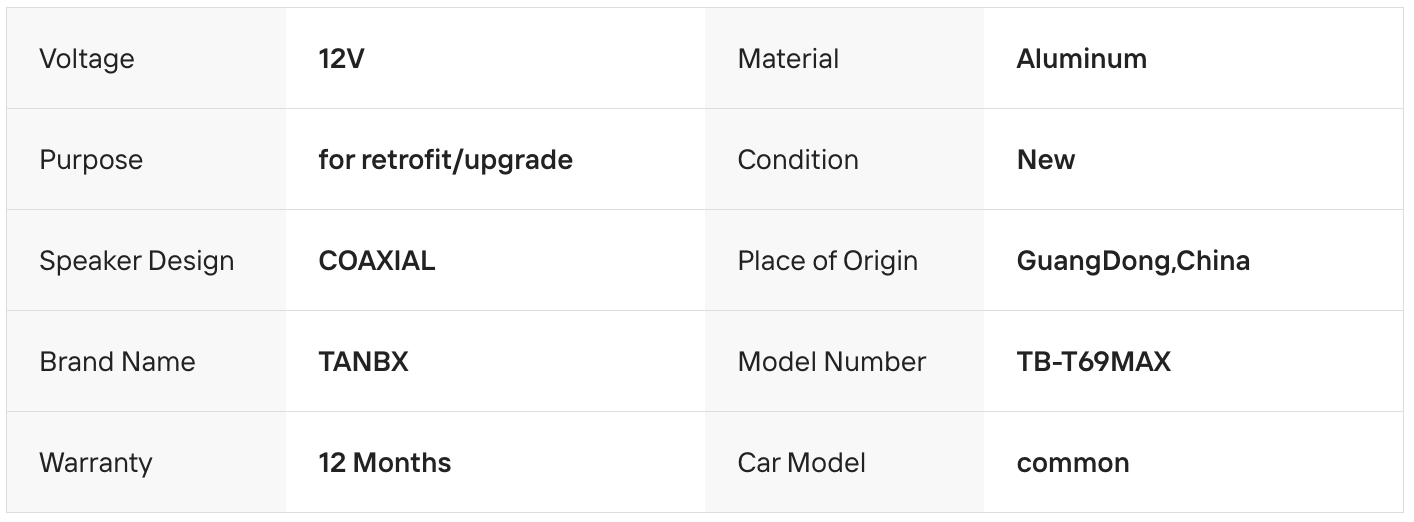Select the Model Number label

tap(831, 362)
